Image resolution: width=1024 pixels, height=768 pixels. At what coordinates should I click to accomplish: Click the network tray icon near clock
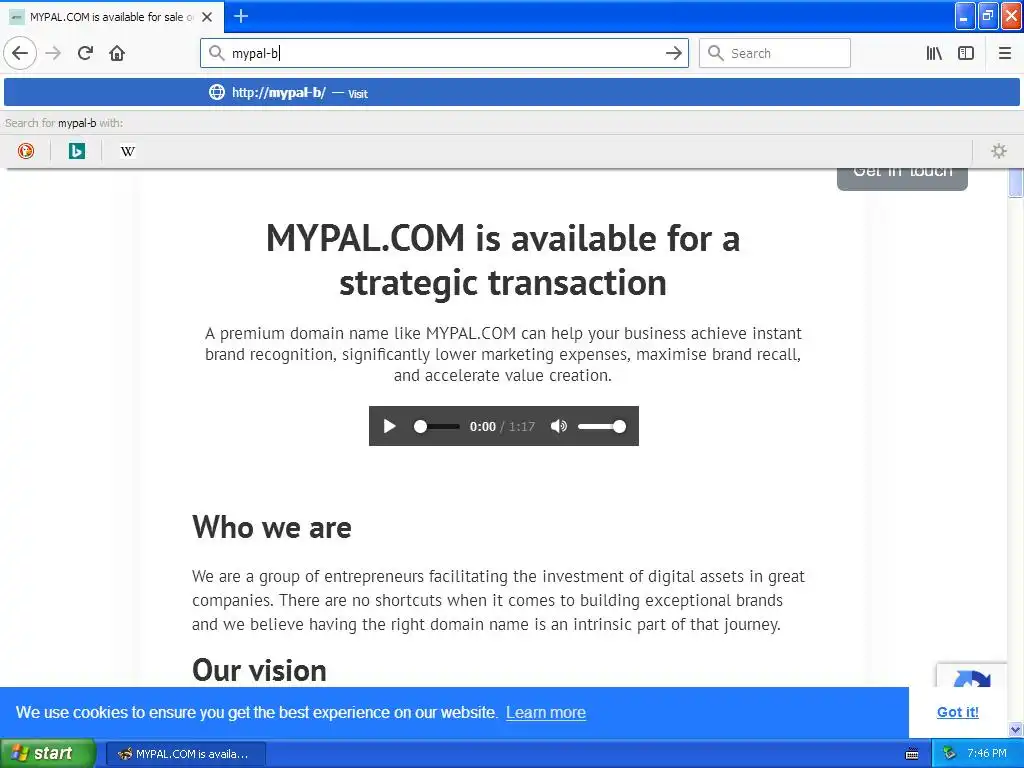point(949,754)
